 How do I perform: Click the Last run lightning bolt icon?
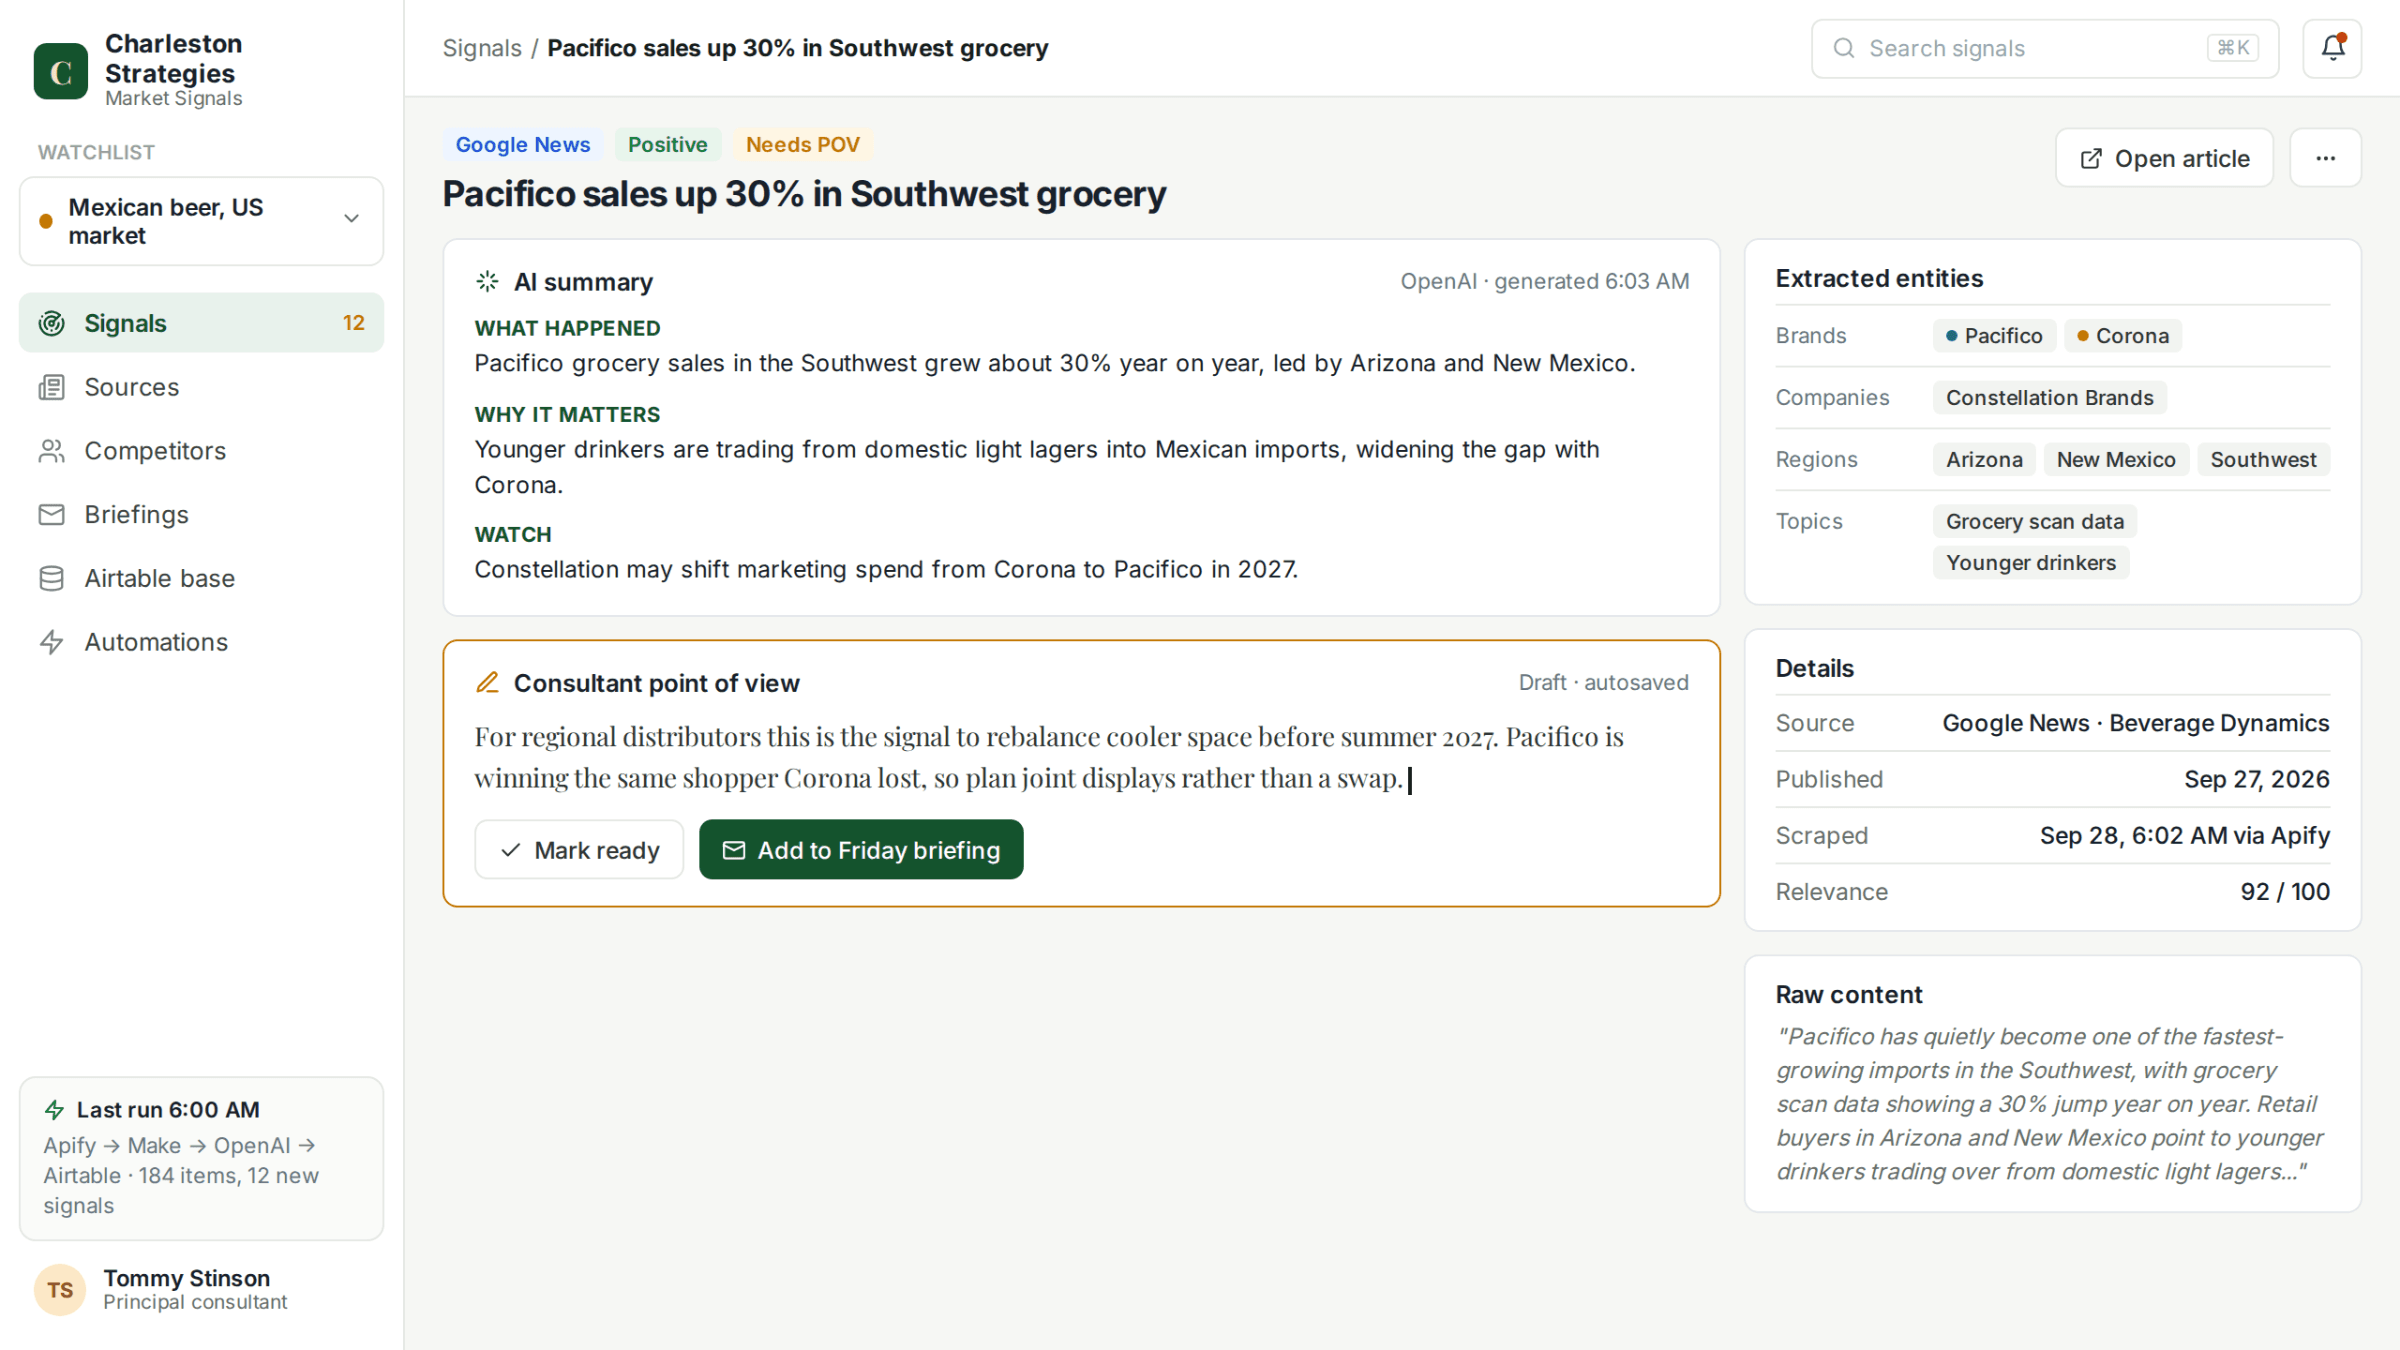pos(55,1110)
